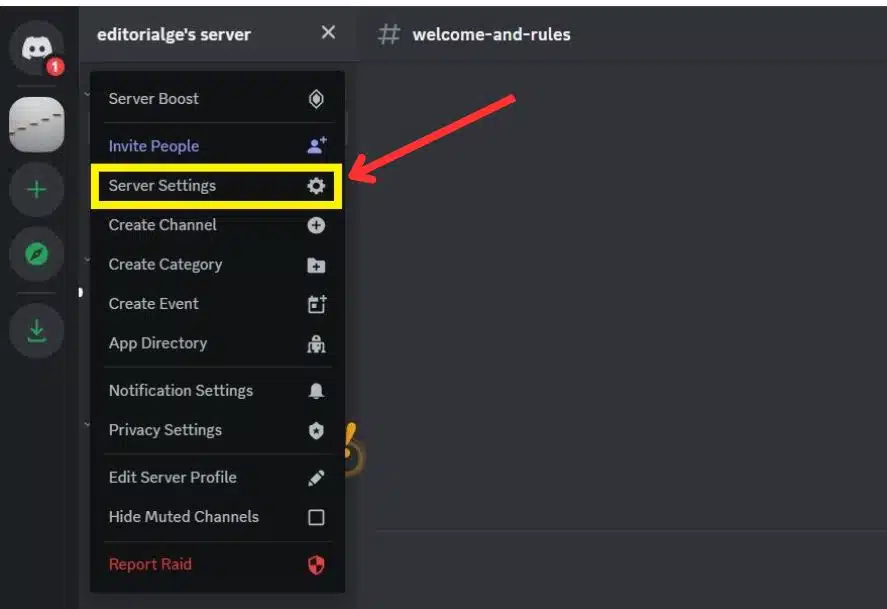Click the Invite People person-plus icon

[314, 145]
